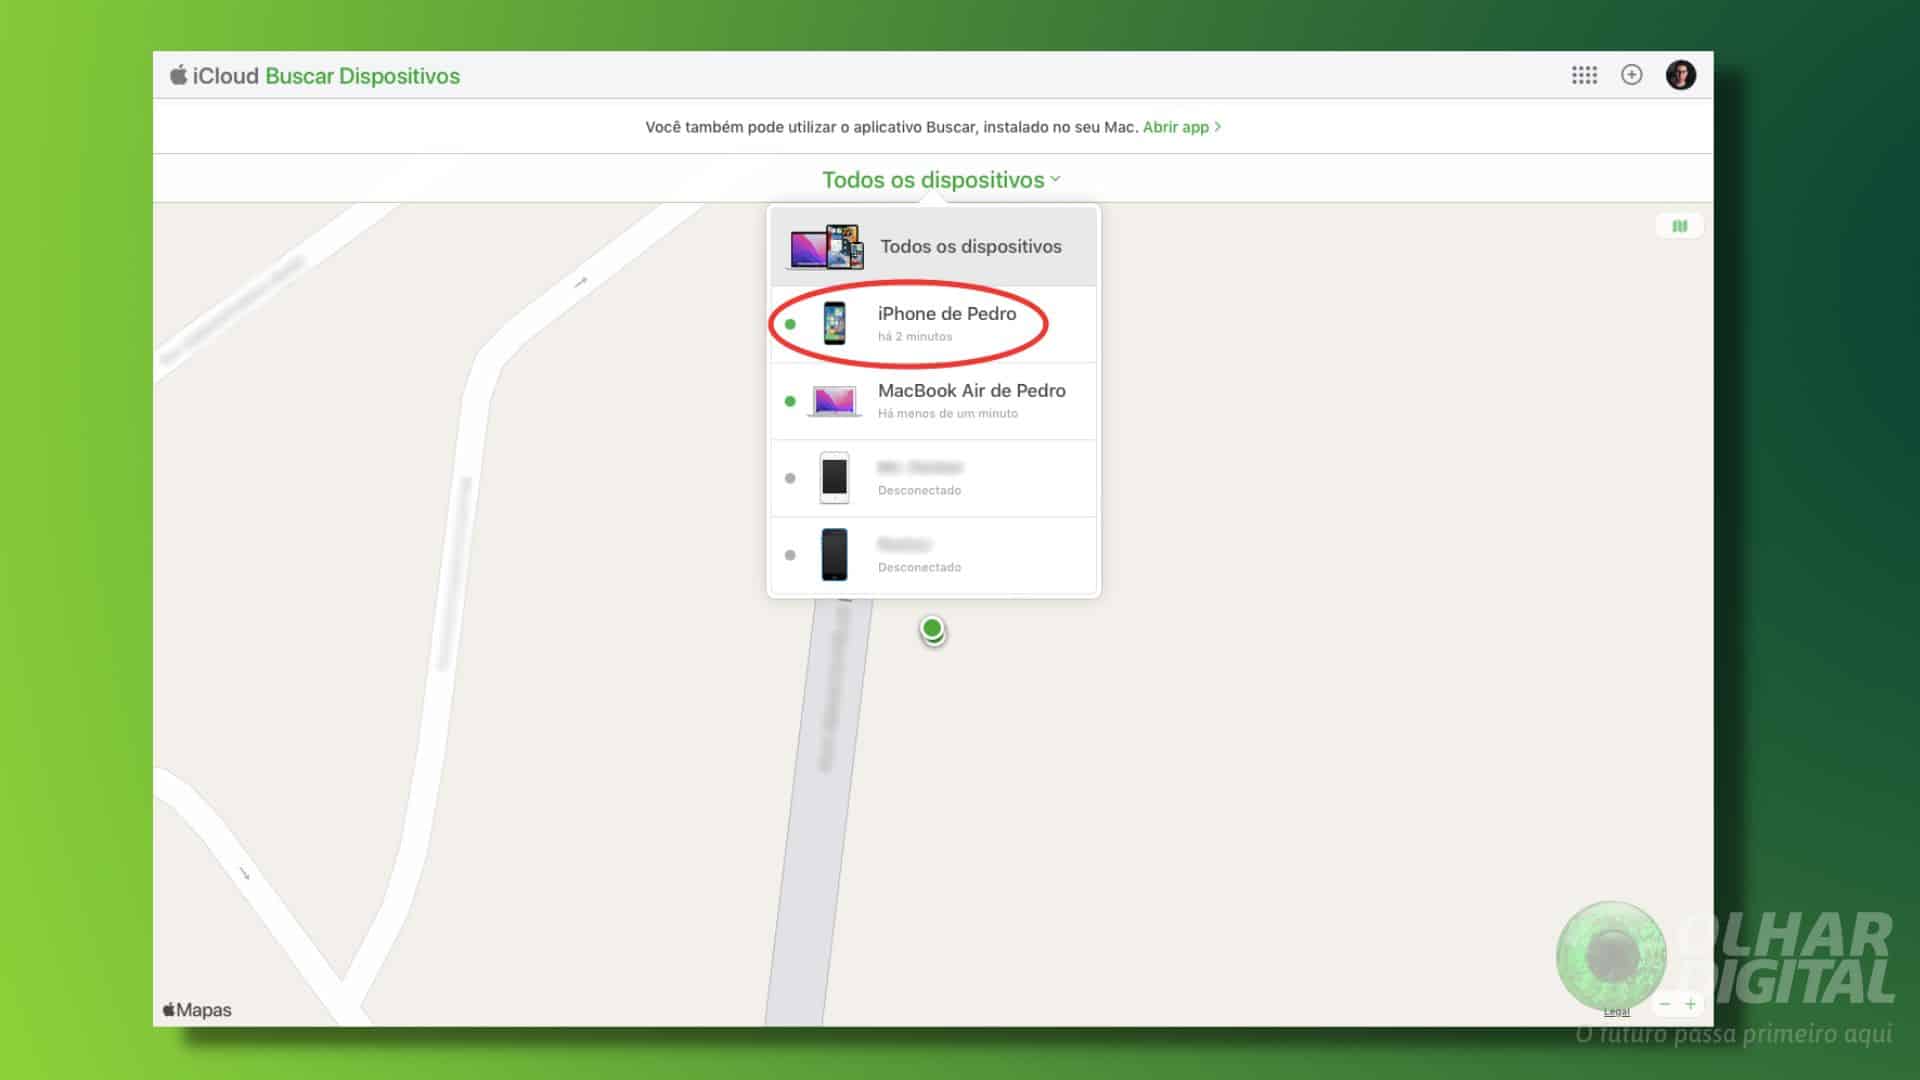Image resolution: width=1920 pixels, height=1080 pixels.
Task: Click the all devices group image
Action: (826, 247)
